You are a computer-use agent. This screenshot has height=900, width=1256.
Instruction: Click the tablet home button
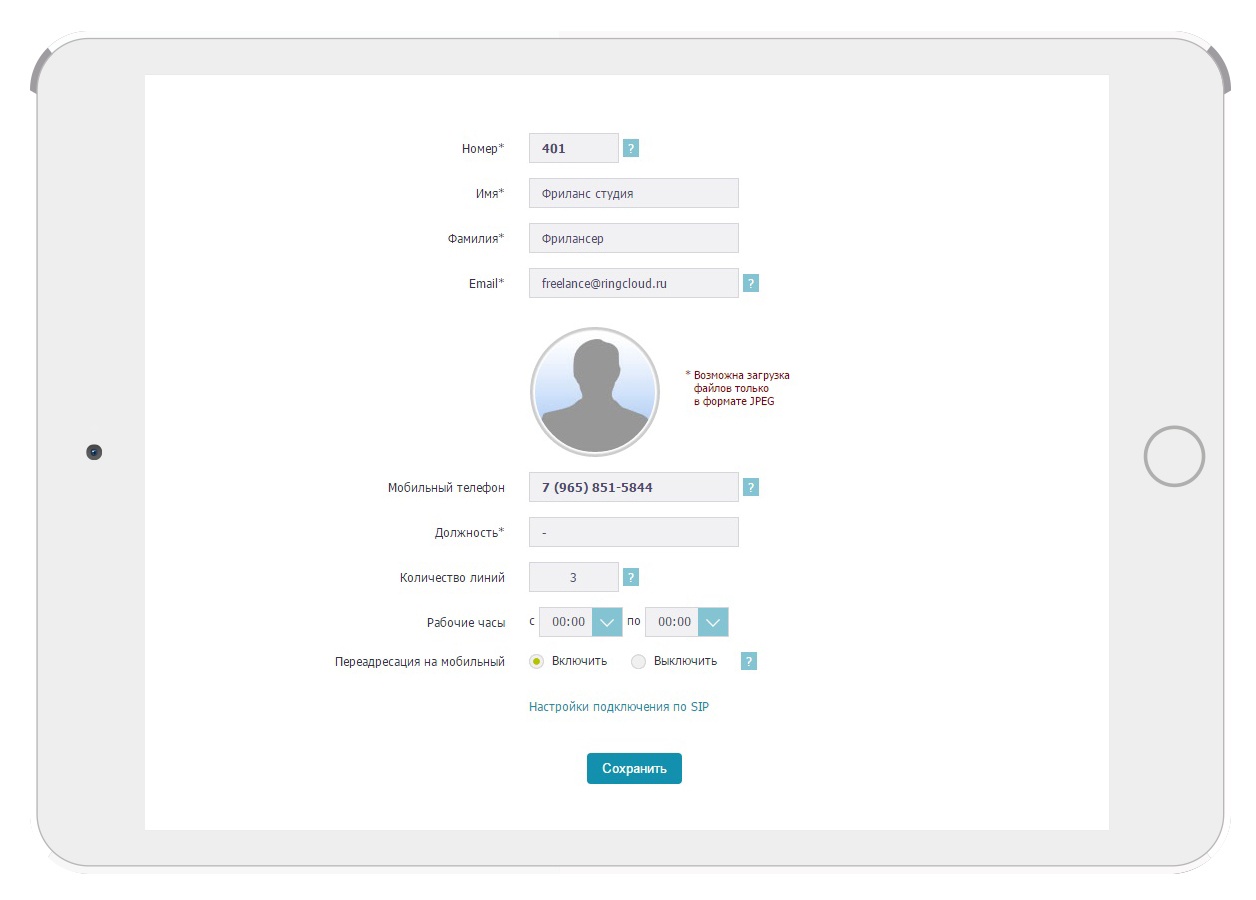[1174, 456]
